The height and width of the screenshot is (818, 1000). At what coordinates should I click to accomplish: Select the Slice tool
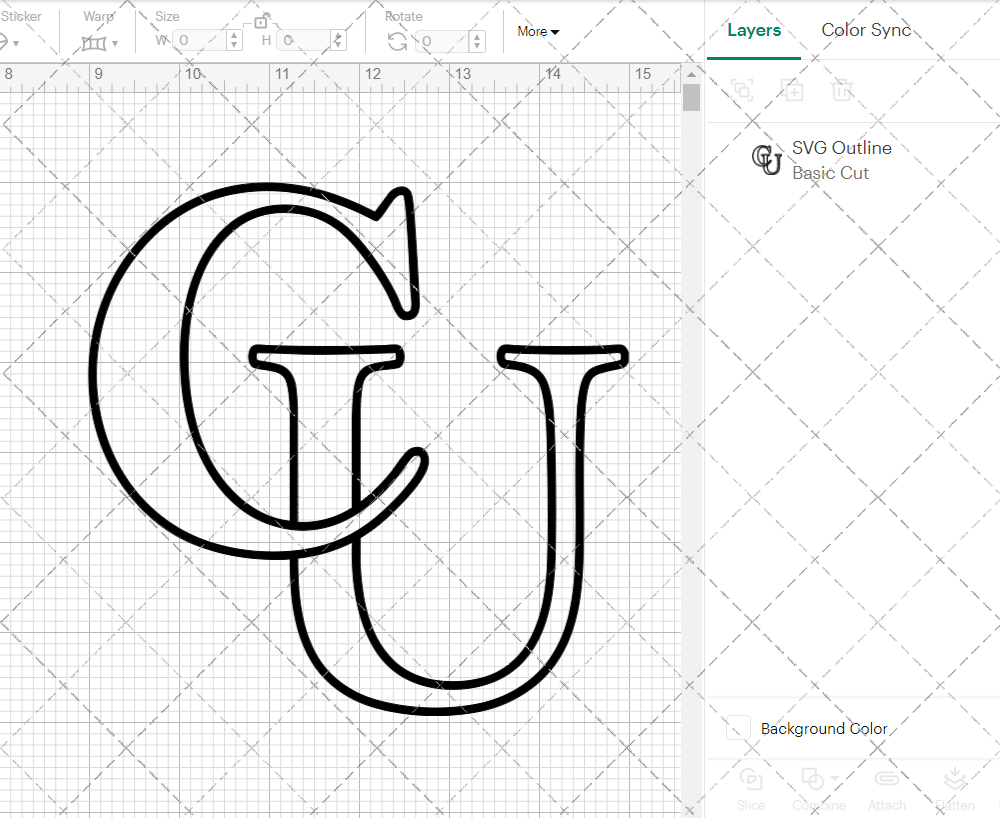750,789
